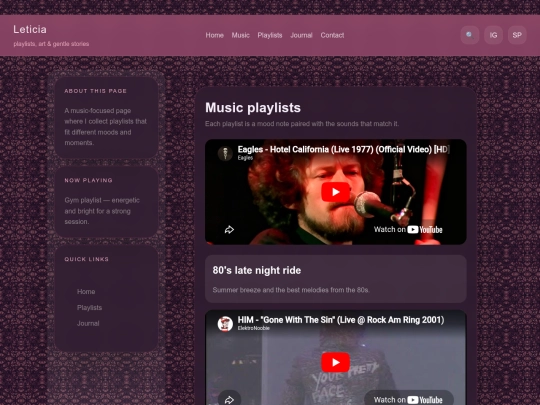The width and height of the screenshot is (540, 405).
Task: Open the ElektroNoobie channel avatar
Action: 225,324
